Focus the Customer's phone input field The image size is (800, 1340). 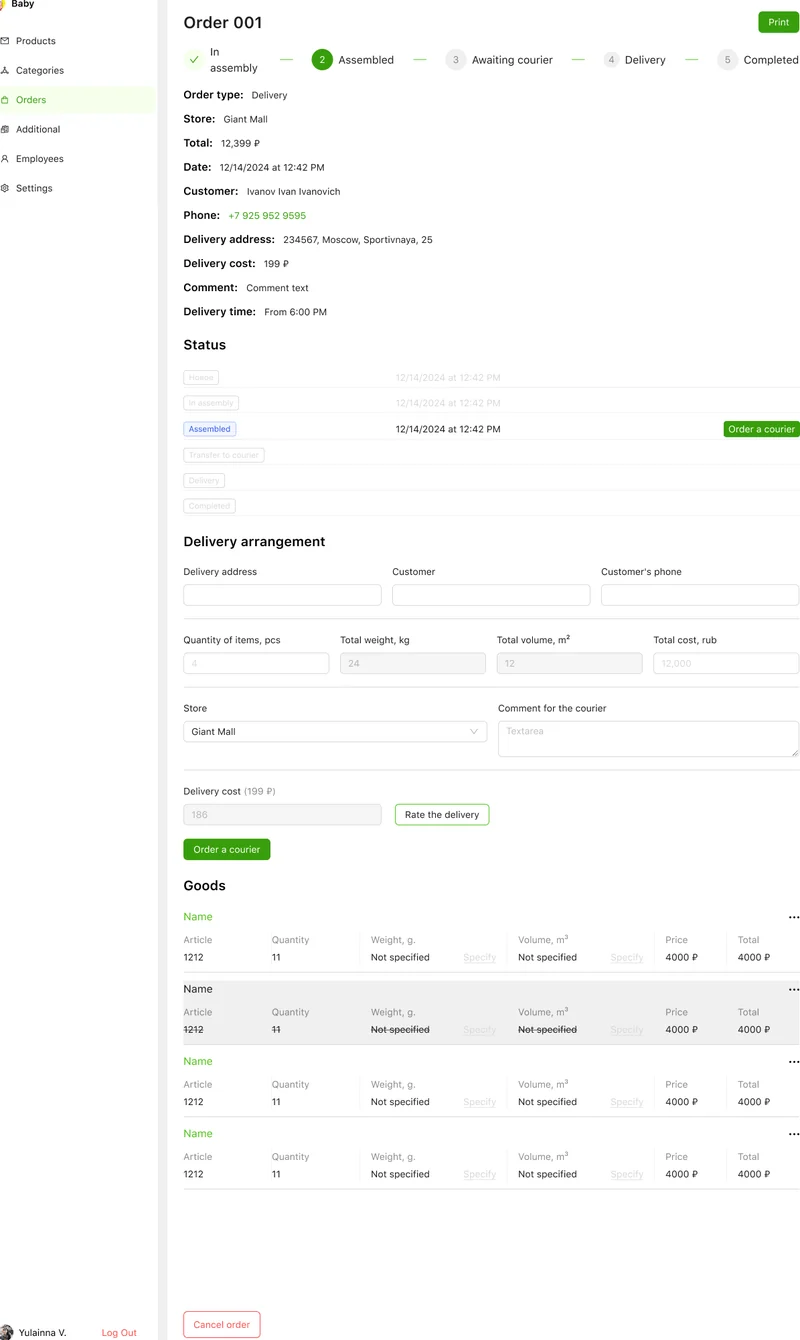pyautogui.click(x=700, y=595)
